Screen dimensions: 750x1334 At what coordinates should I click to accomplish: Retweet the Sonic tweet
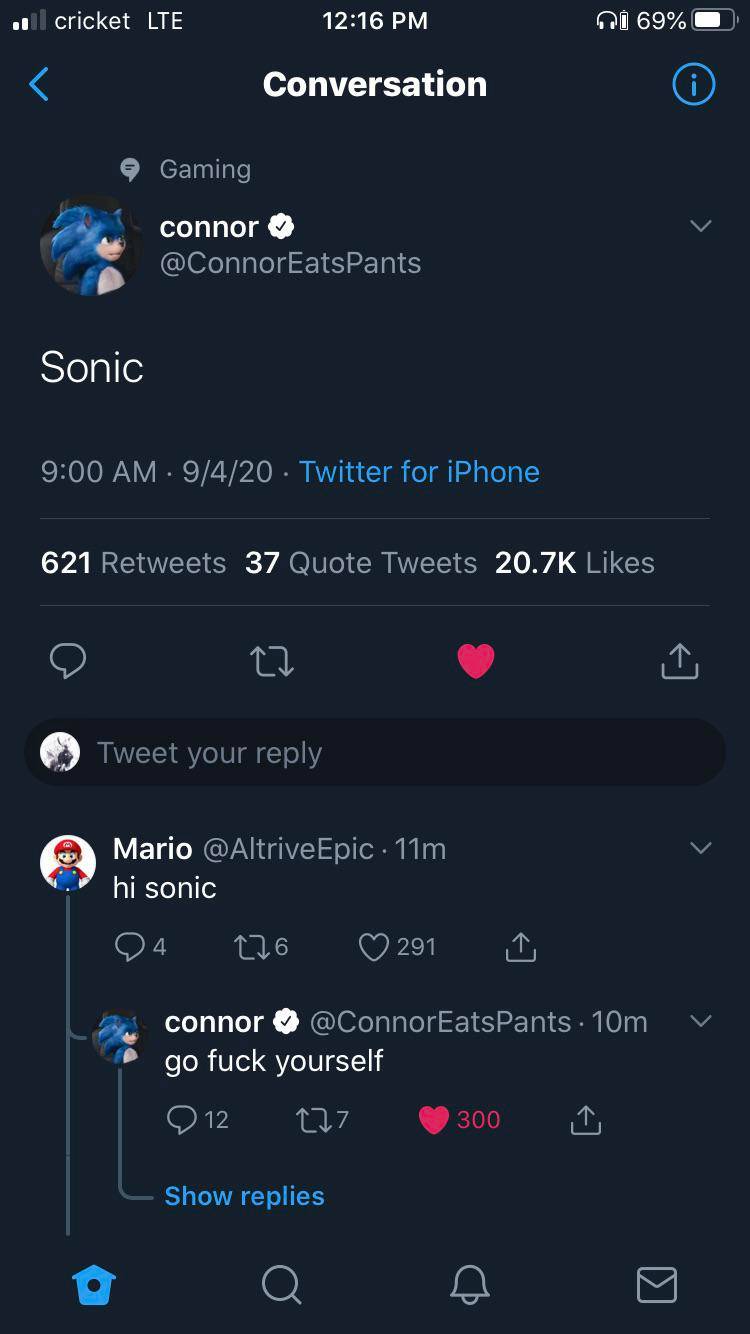270,660
